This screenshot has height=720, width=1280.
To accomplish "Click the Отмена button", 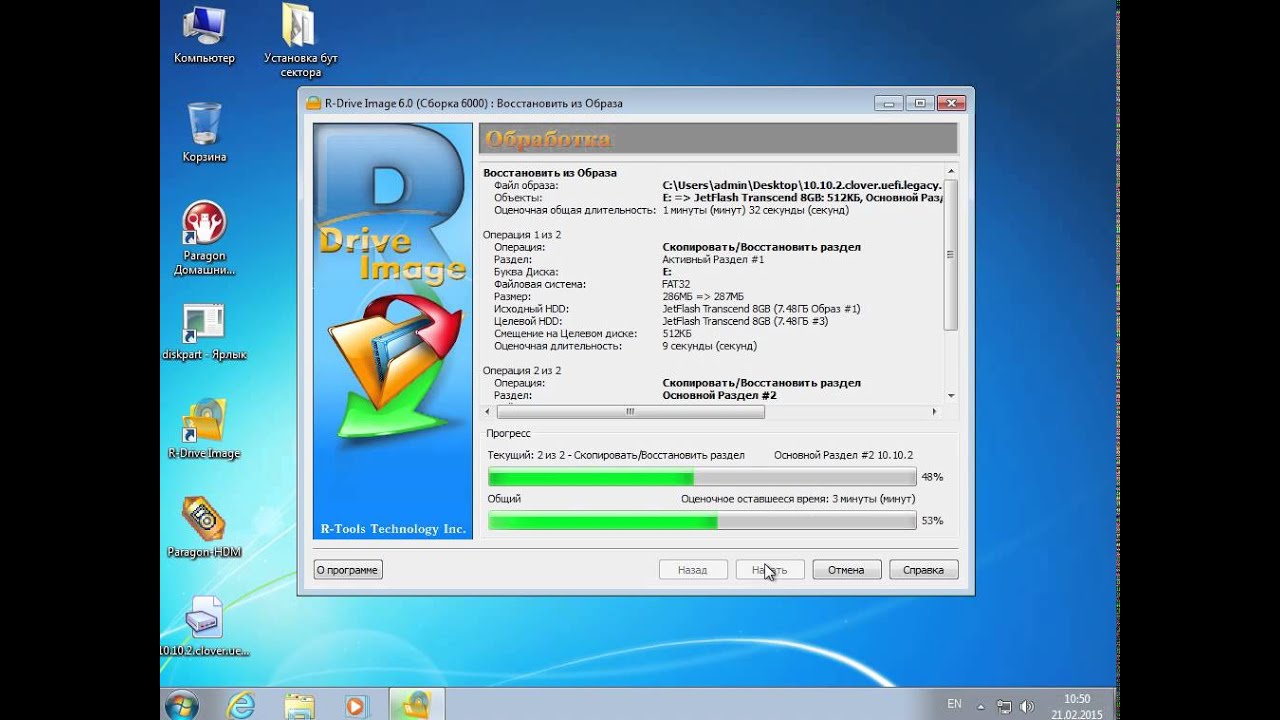I will click(846, 570).
